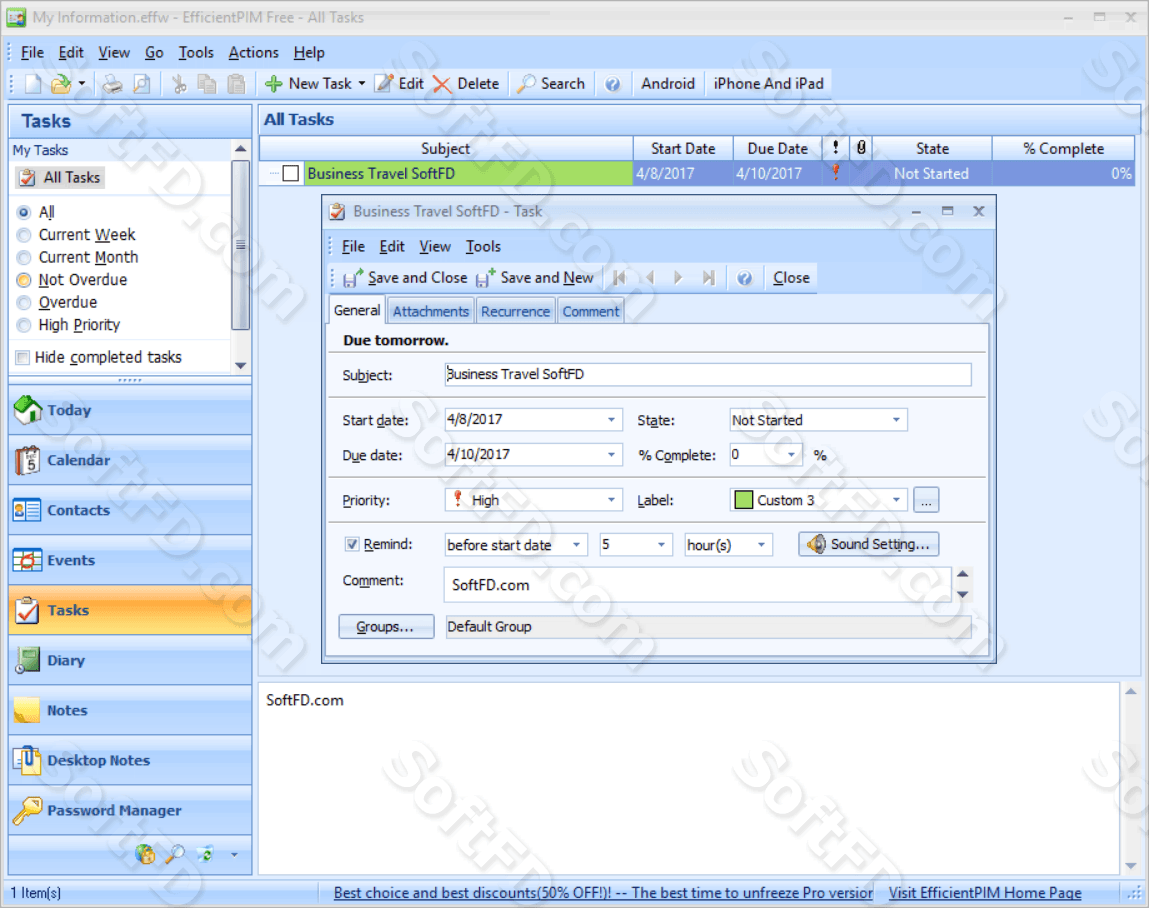Open the Calendar section
This screenshot has width=1149, height=908.
coord(130,460)
